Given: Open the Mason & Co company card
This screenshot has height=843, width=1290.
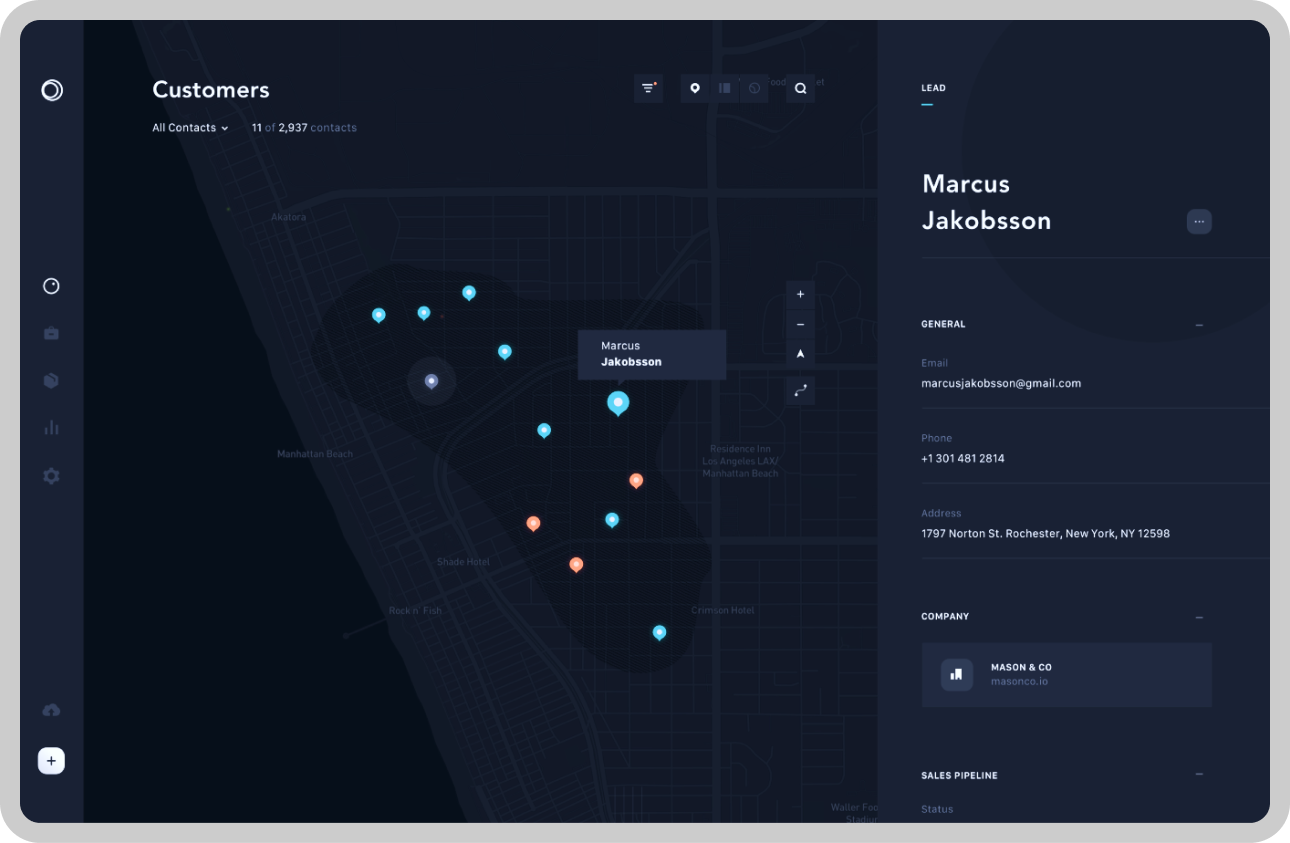Looking at the screenshot, I should (1066, 675).
